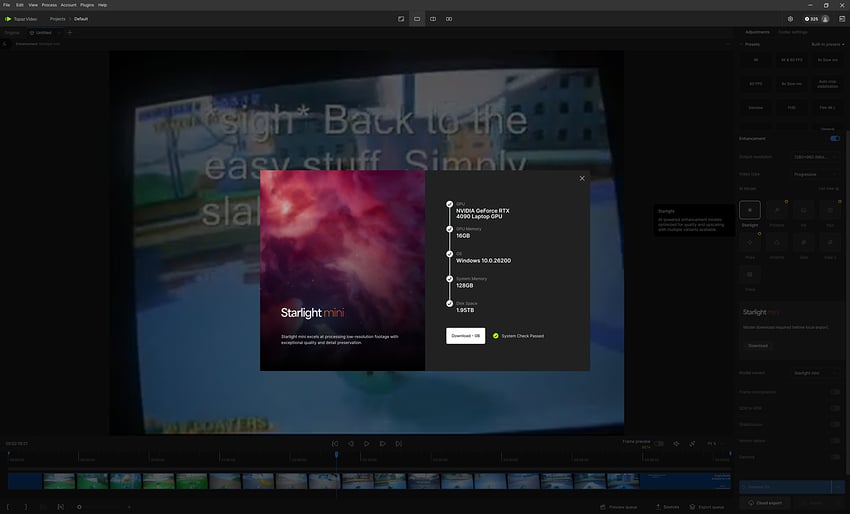Toggle the right panel icon
The height and width of the screenshot is (514, 850).
(x=842, y=19)
